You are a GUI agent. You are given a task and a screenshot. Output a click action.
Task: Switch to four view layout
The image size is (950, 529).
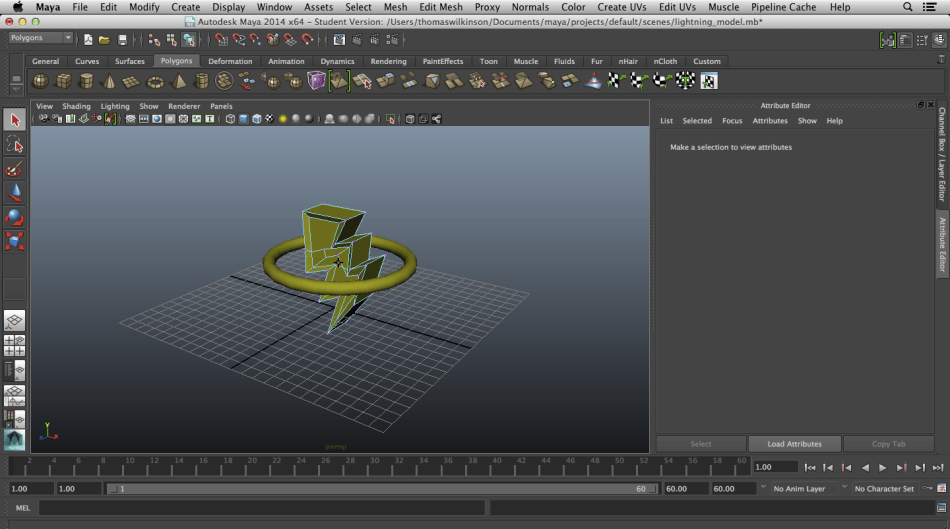point(15,345)
